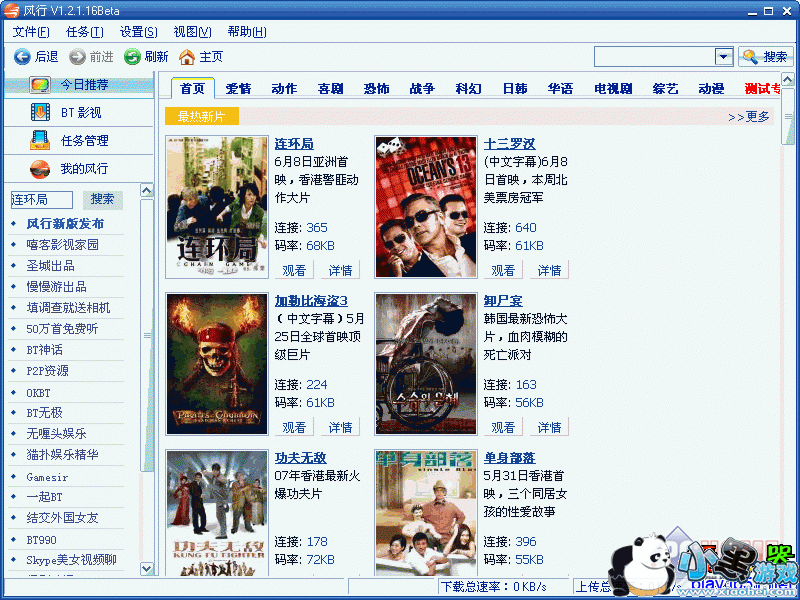This screenshot has height=600, width=800.
Task: Switch to the 首页 tab
Action: (x=192, y=88)
